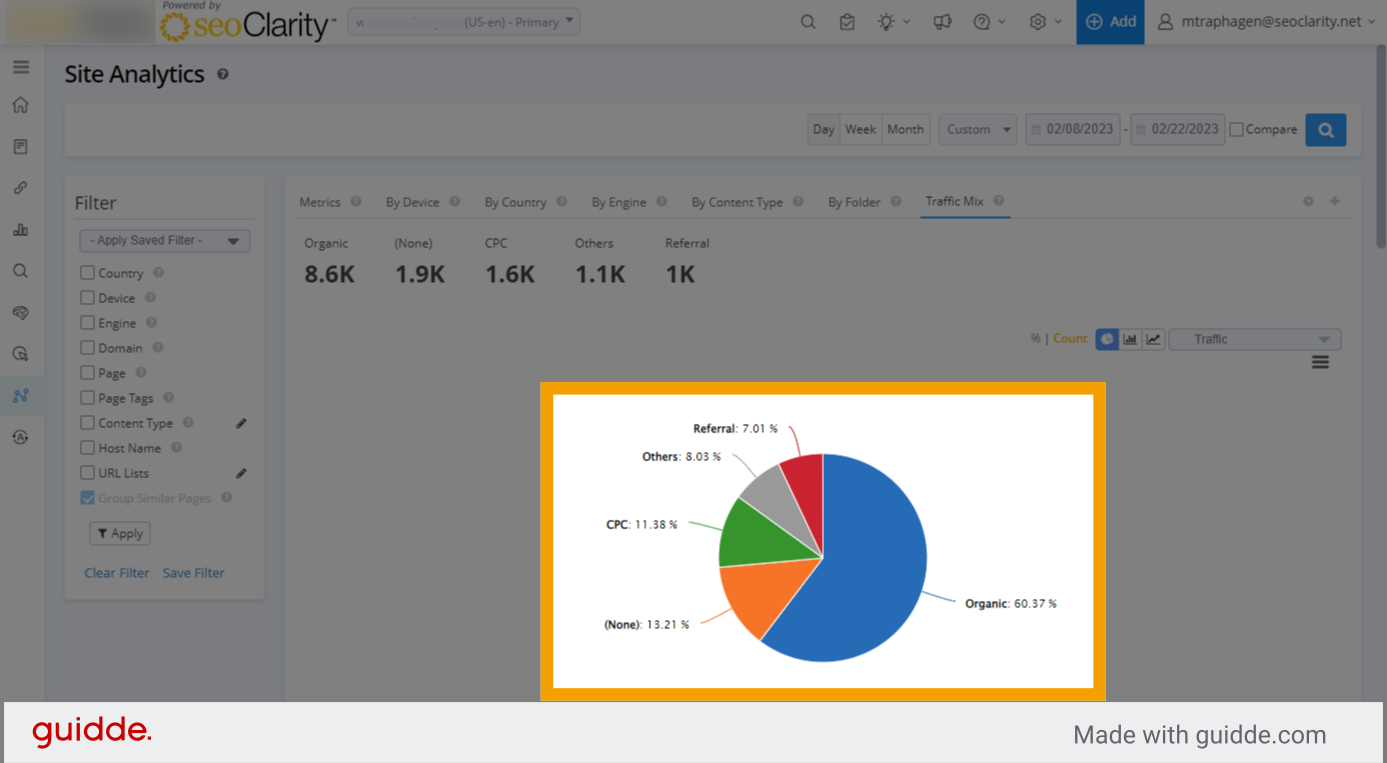Expand the Traffic metric dropdown

point(1254,339)
